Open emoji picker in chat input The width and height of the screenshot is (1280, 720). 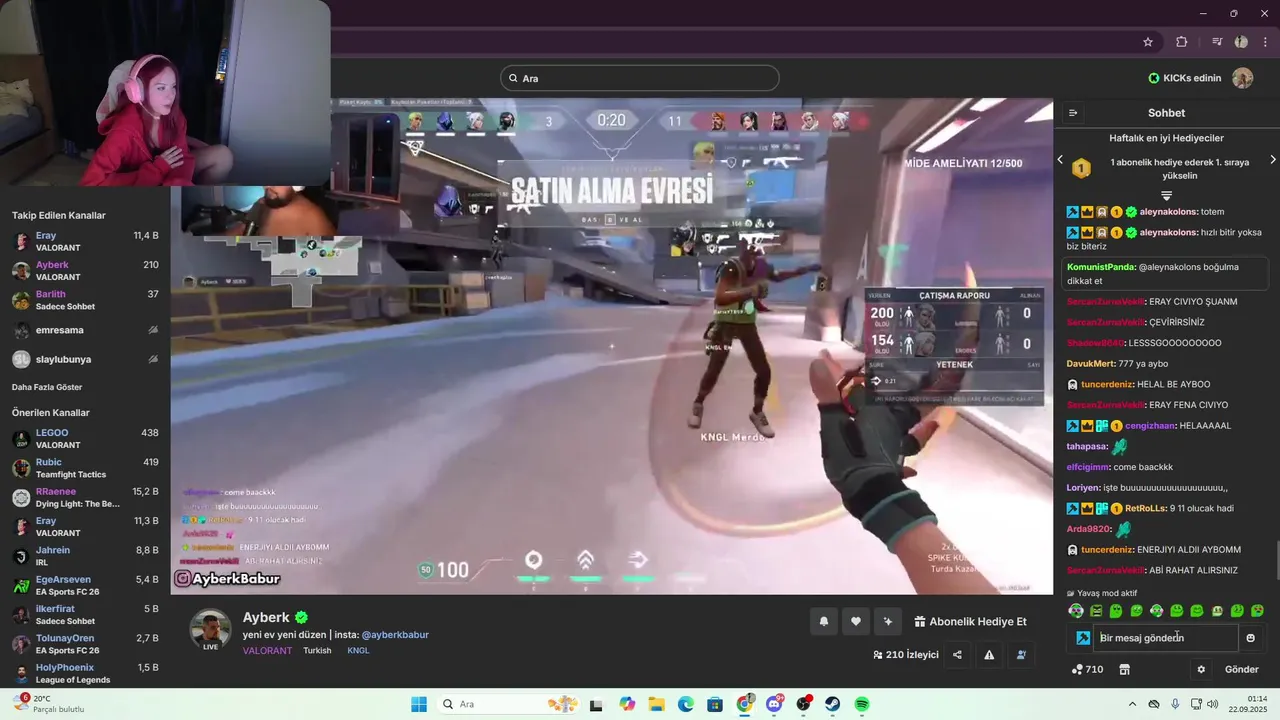(x=1250, y=638)
